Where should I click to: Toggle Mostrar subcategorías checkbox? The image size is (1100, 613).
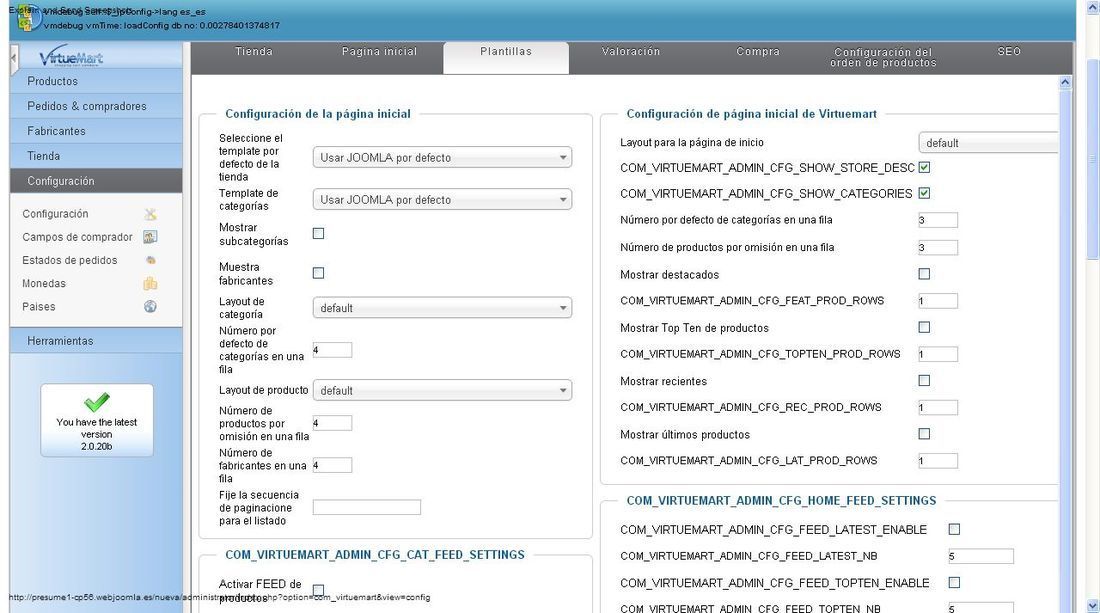318,234
